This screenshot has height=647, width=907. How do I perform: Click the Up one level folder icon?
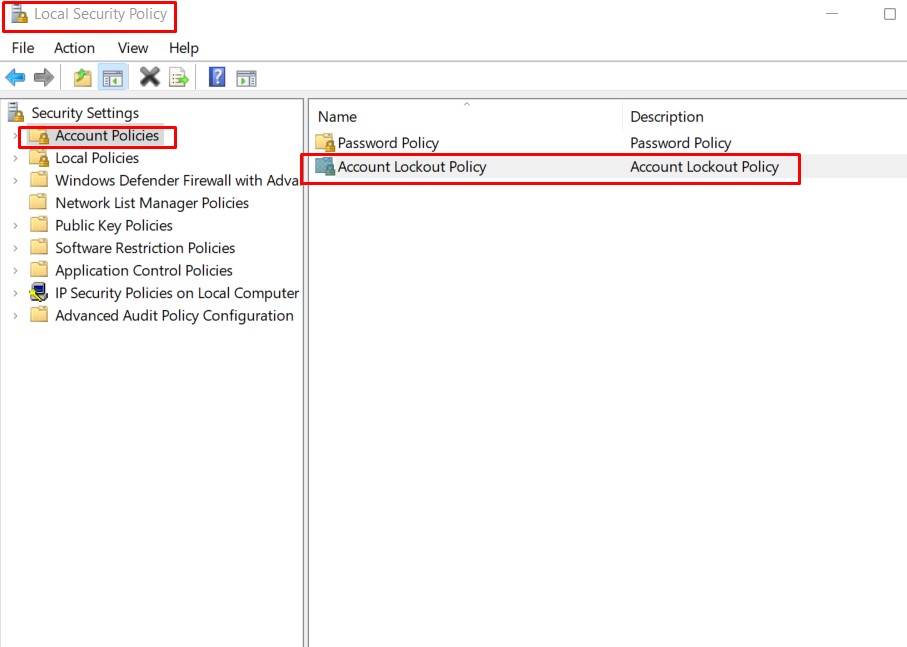pyautogui.click(x=83, y=77)
